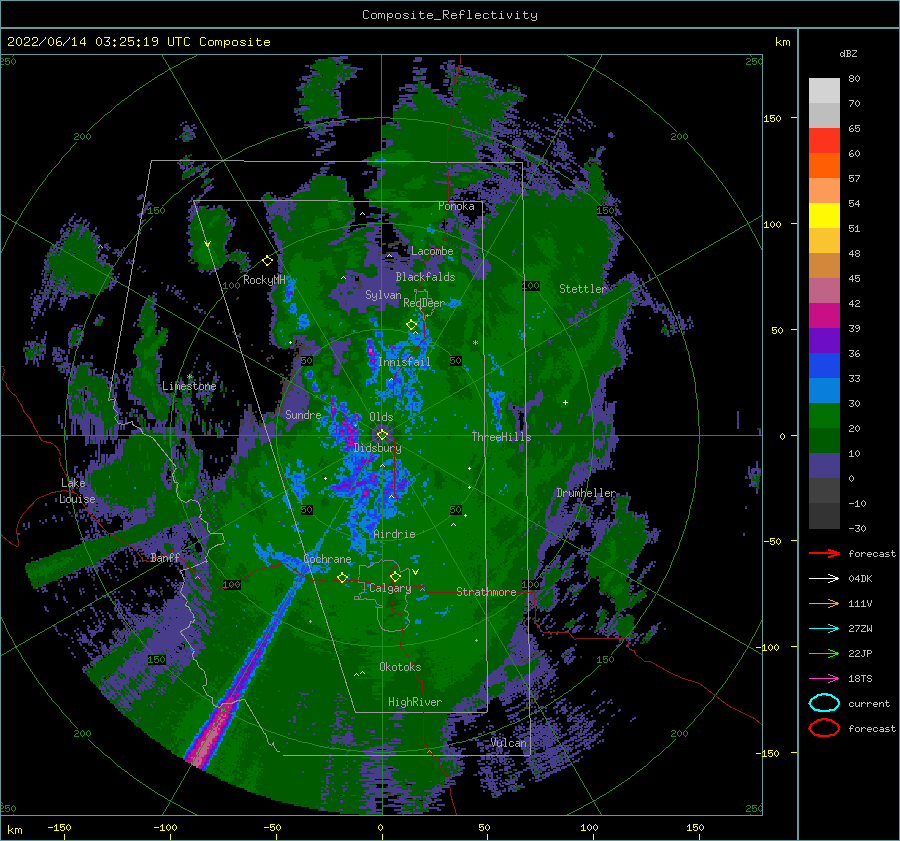
Task: Click the green 22JP arrow icon
Action: [824, 653]
